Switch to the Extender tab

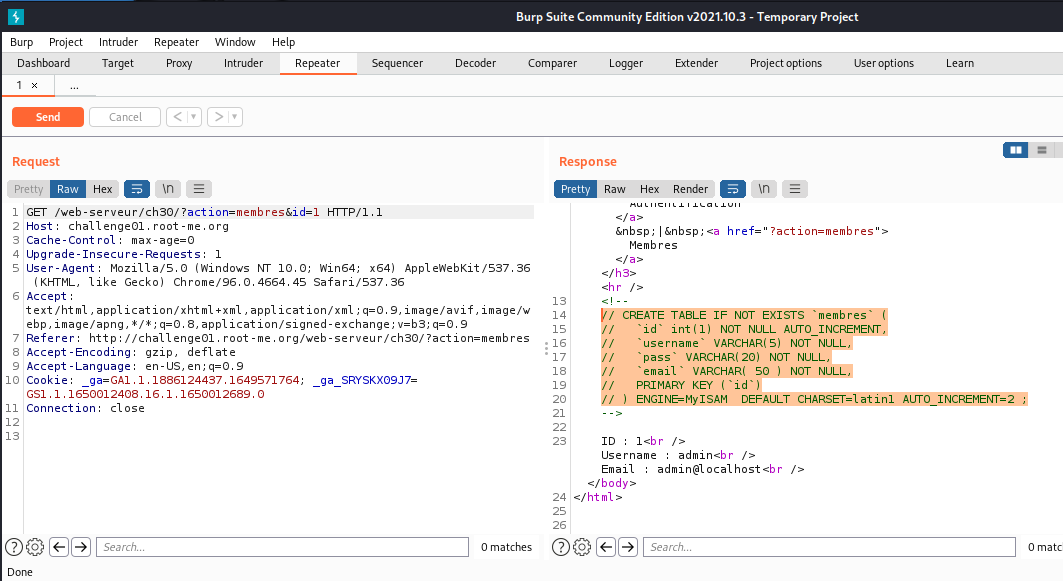pyautogui.click(x=696, y=63)
